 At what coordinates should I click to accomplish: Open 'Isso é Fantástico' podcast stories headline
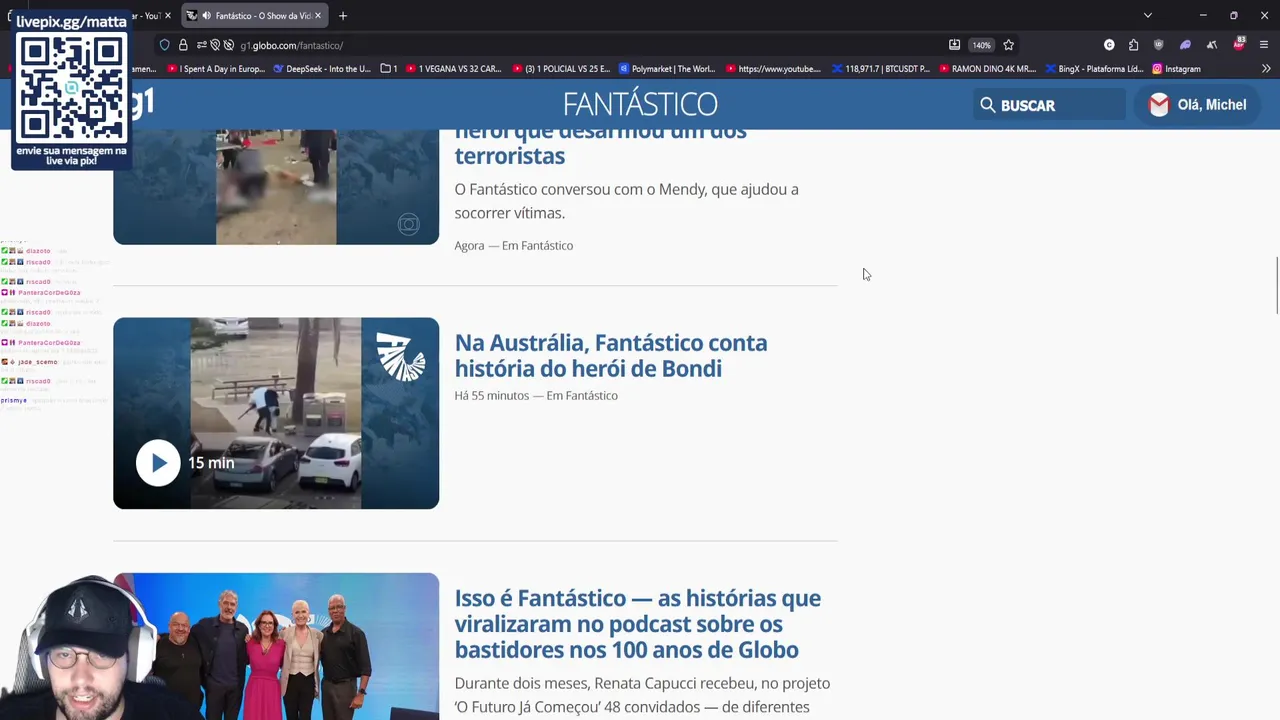[x=638, y=624]
